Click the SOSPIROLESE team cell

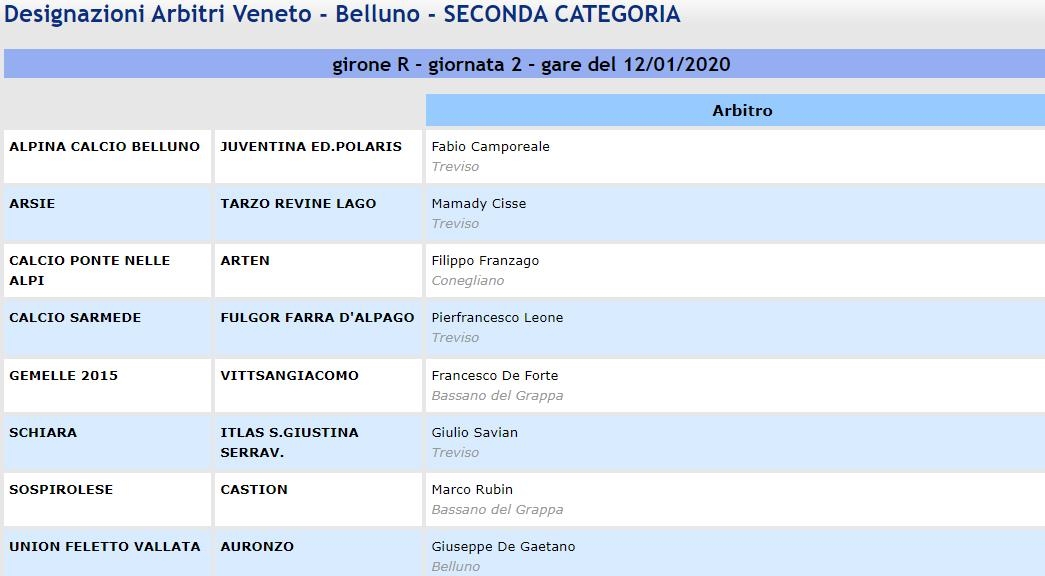coord(107,499)
